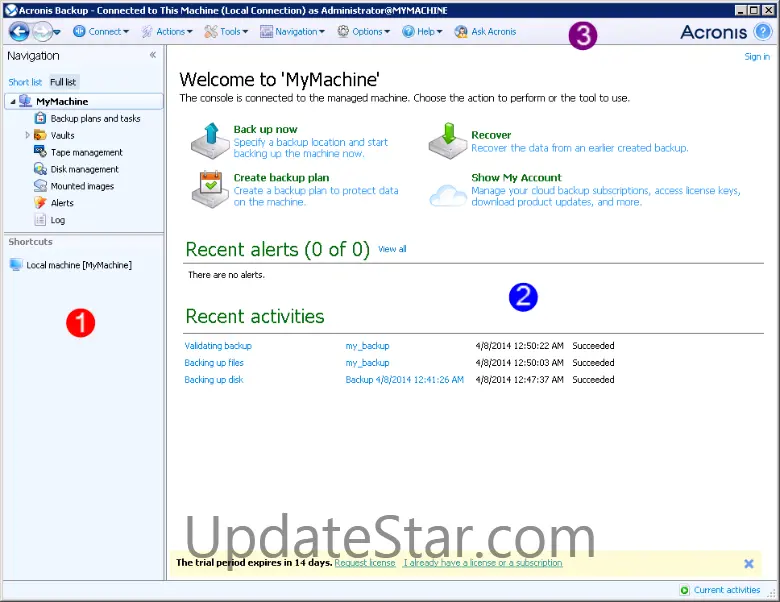Image resolution: width=780 pixels, height=602 pixels.
Task: Expand the Vaults tree node
Action: click(27, 135)
